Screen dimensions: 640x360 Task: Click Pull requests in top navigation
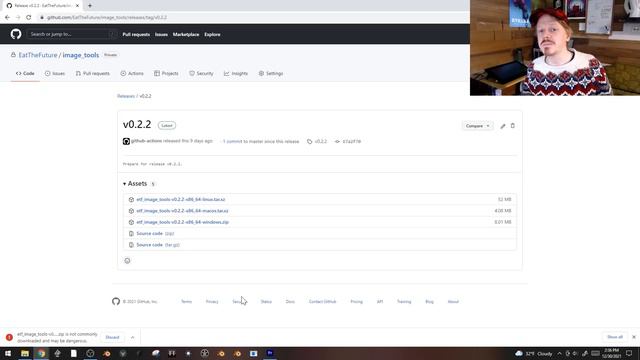(x=136, y=35)
